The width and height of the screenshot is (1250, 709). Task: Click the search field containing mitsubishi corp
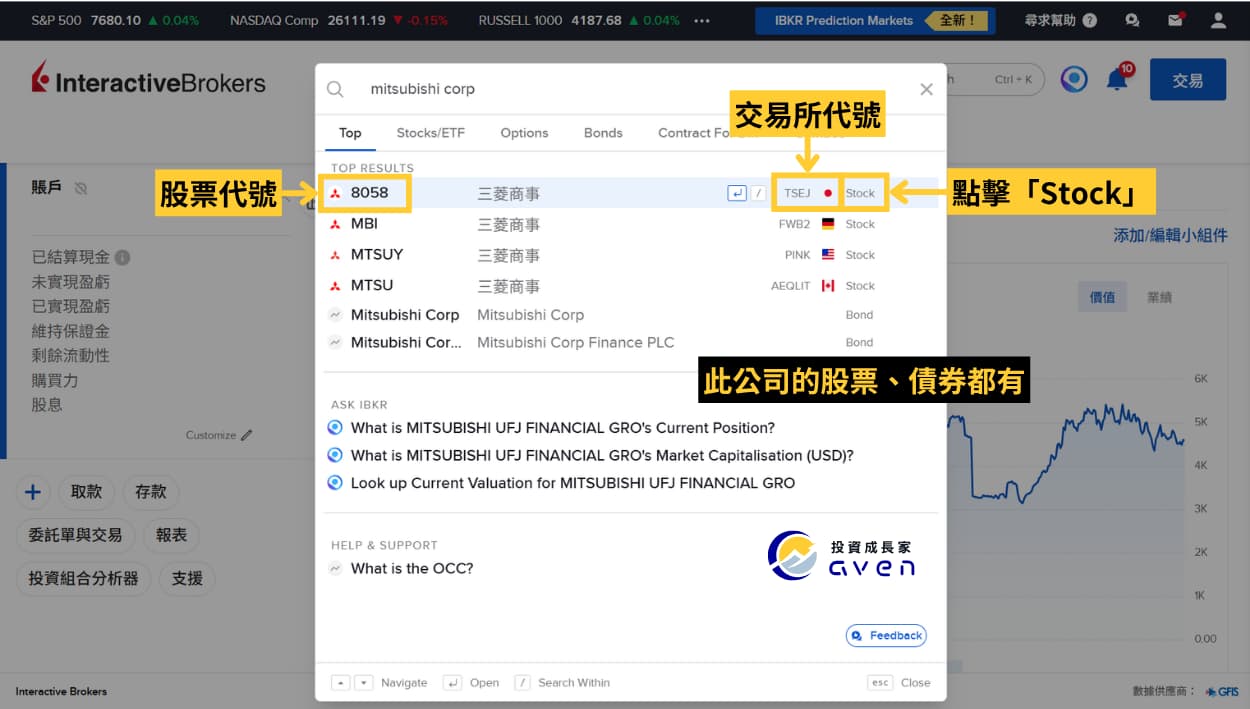point(630,89)
